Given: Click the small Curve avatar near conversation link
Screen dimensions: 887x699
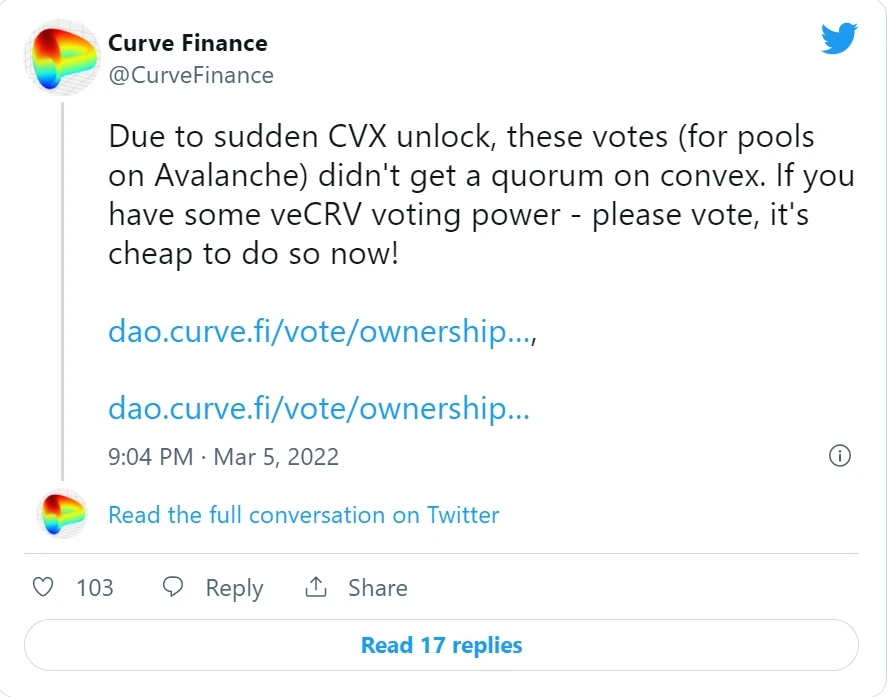Looking at the screenshot, I should click(62, 514).
